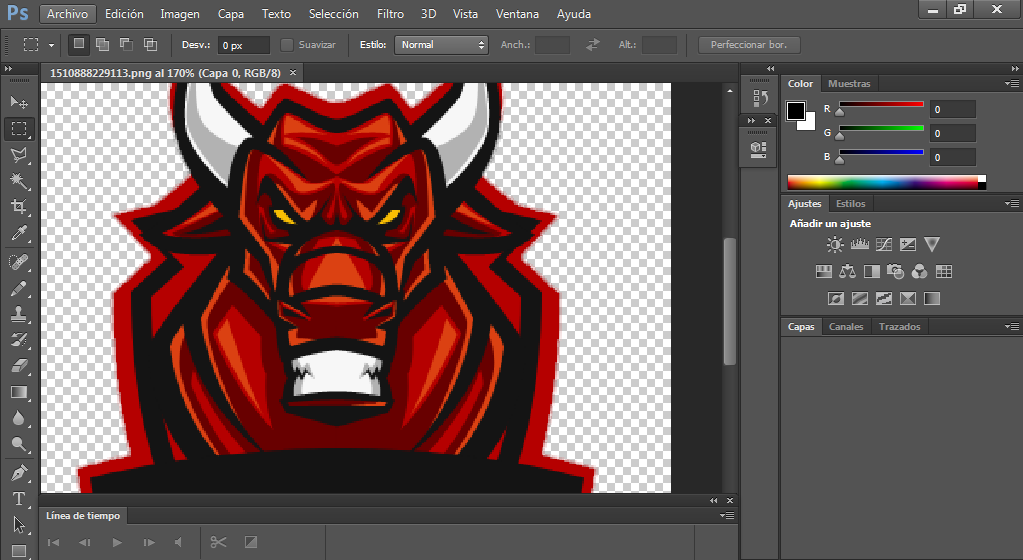Screen dimensions: 1023x560
Task: Select the Horizontal Type tool
Action: click(19, 499)
